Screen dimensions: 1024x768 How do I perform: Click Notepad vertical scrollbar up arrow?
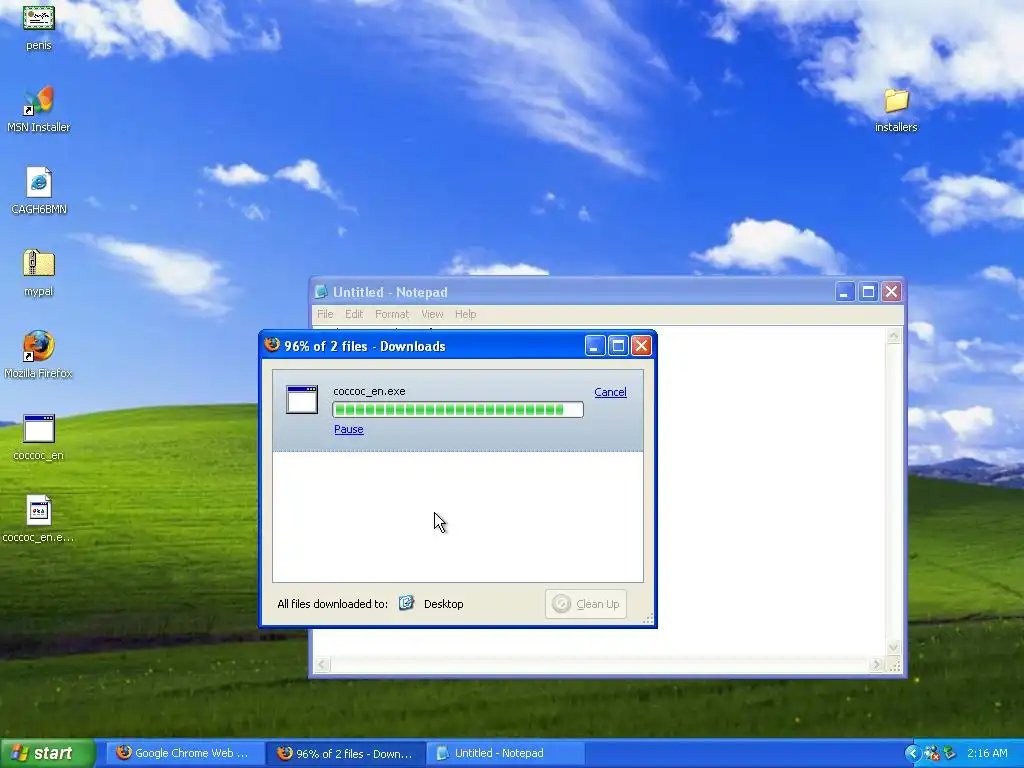click(x=893, y=336)
